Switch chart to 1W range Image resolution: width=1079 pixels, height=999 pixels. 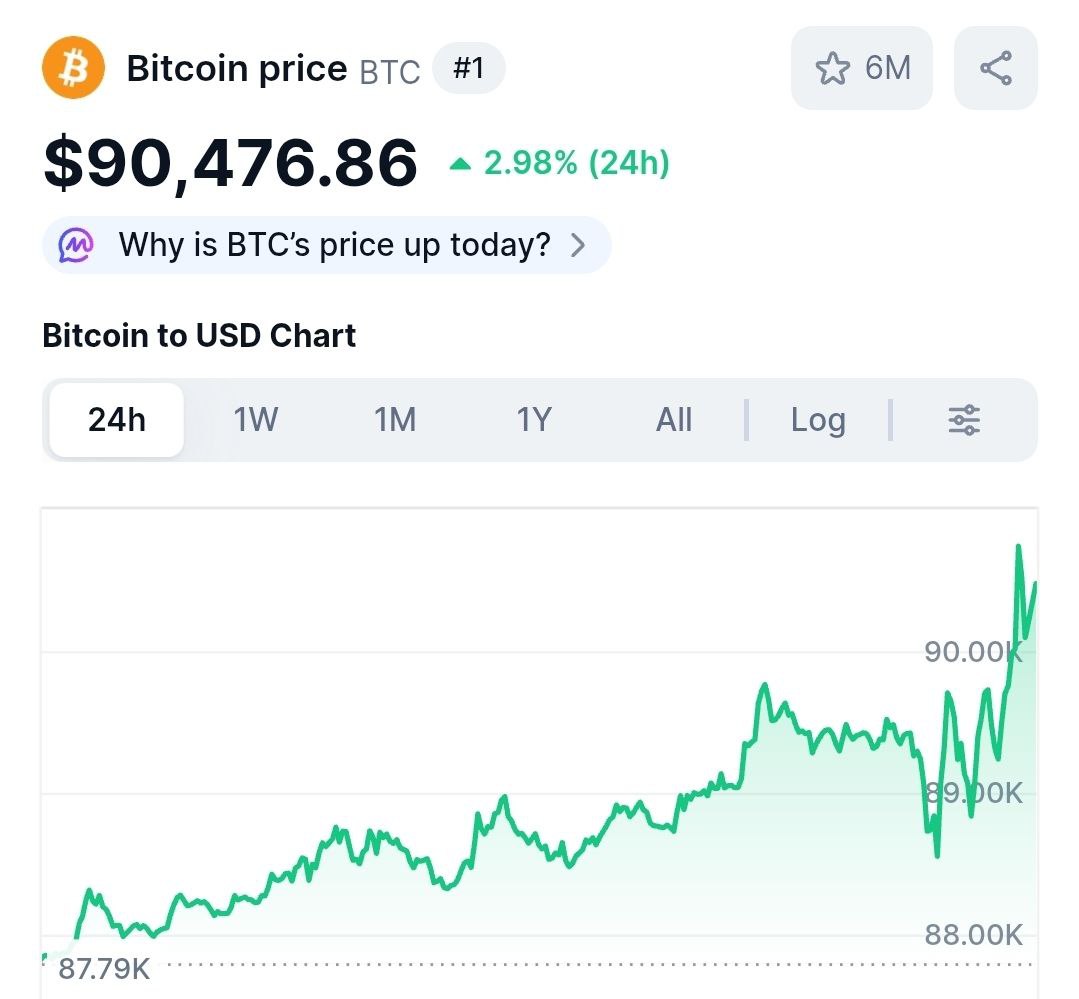point(256,420)
